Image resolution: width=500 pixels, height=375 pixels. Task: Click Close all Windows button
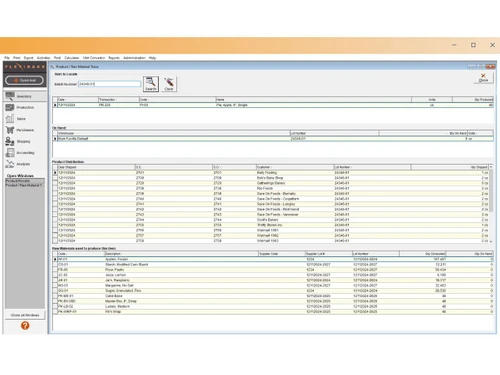coord(25,315)
